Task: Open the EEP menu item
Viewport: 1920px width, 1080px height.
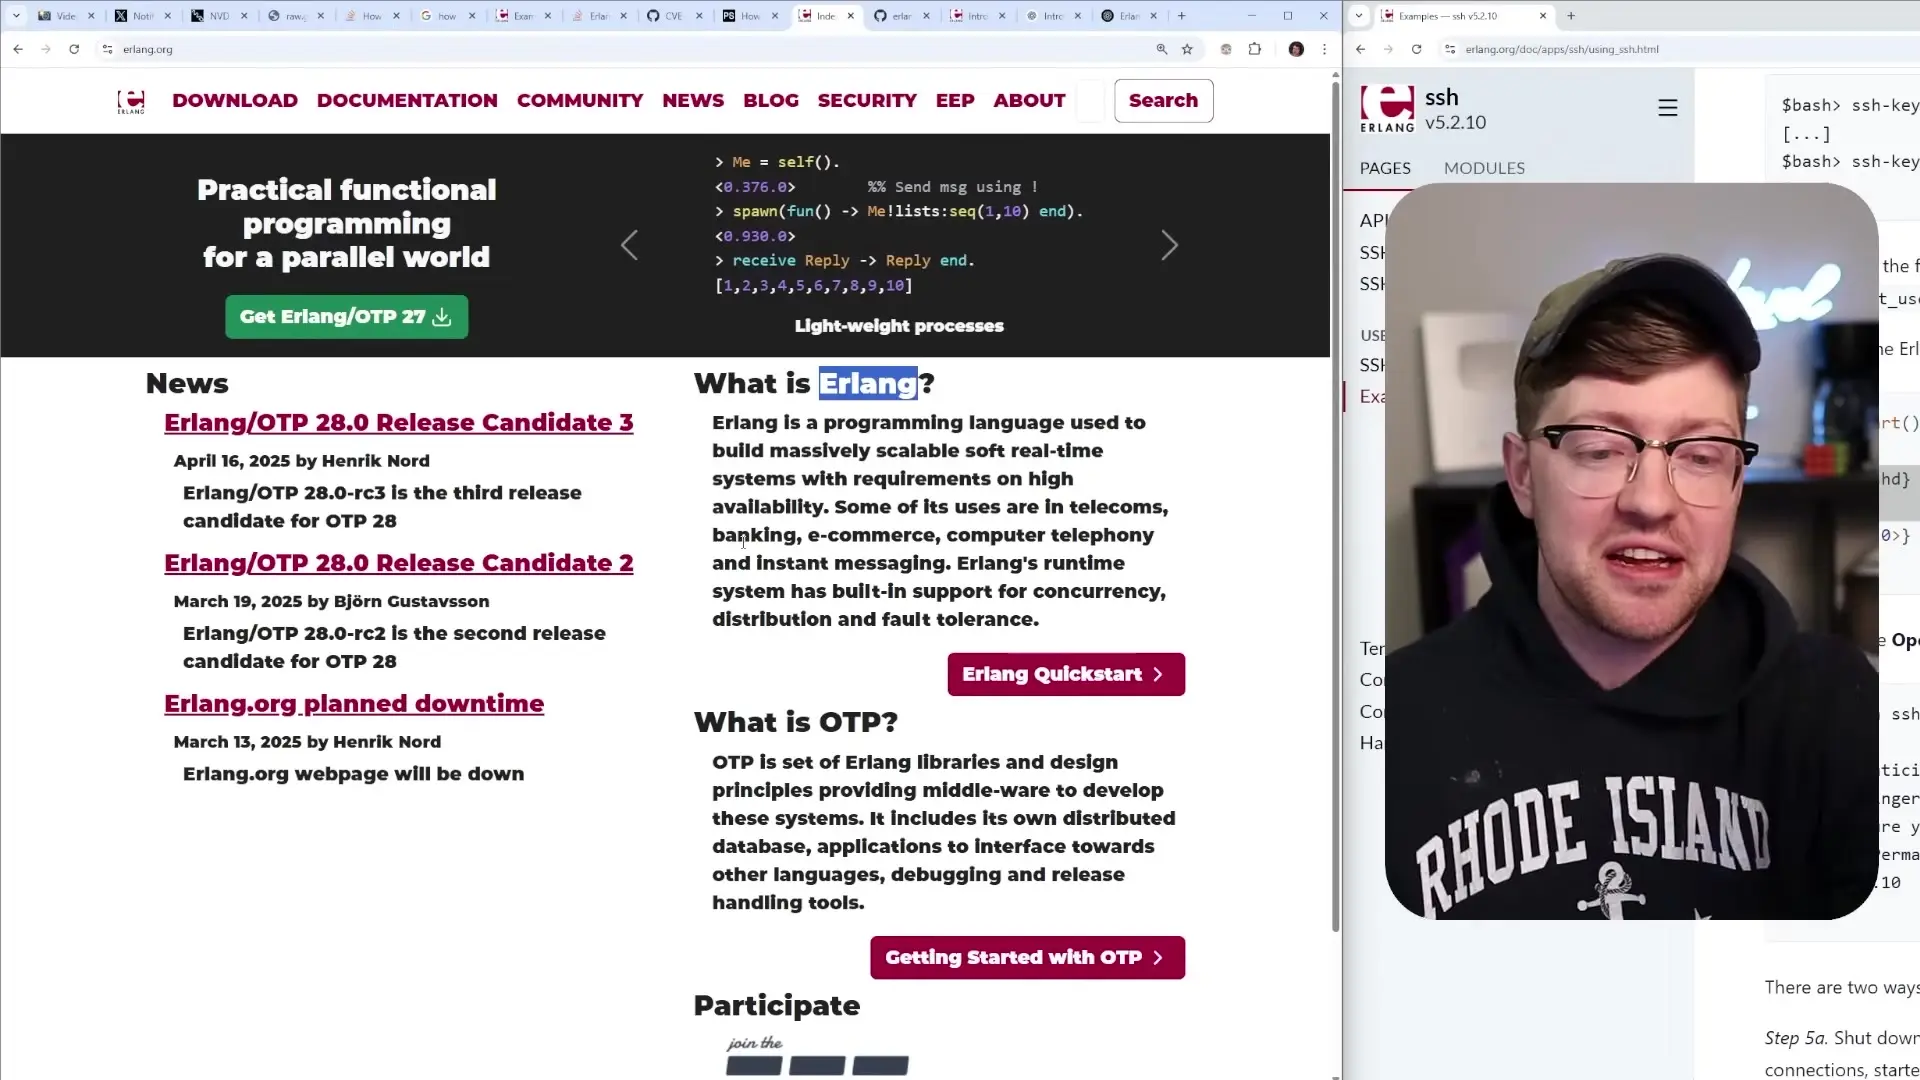Action: pos(955,100)
